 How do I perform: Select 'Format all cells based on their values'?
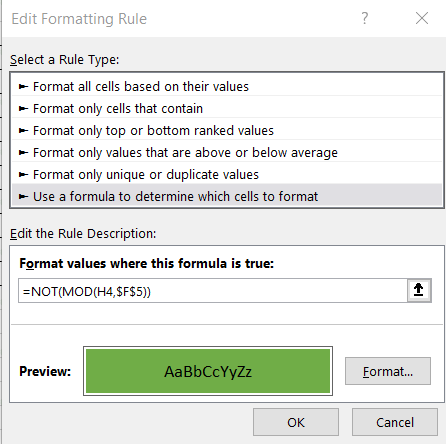[227, 87]
